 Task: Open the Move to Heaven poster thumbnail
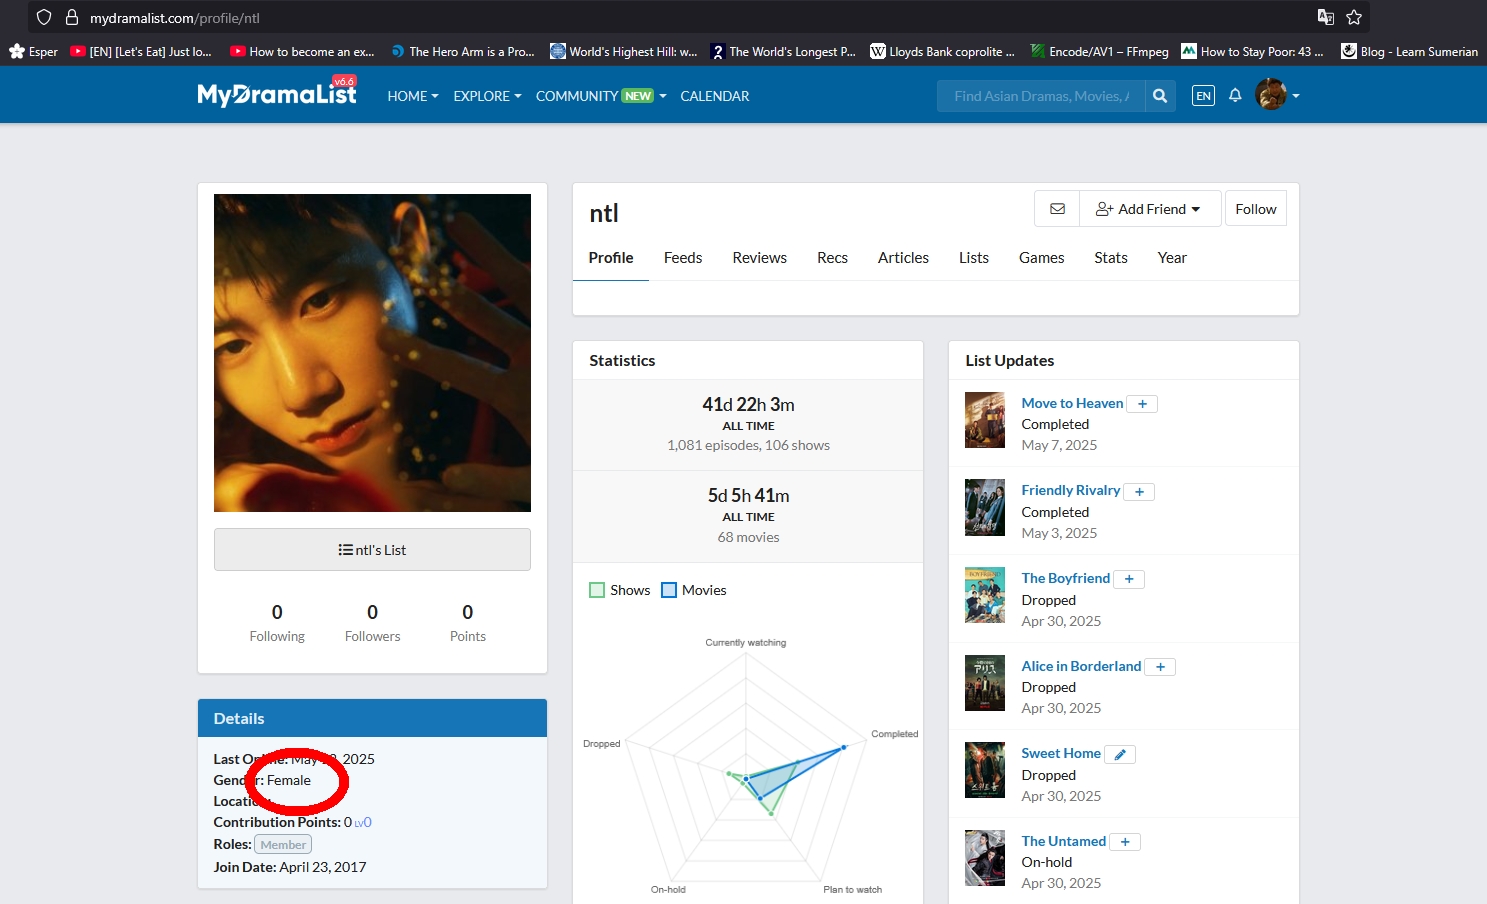click(985, 420)
